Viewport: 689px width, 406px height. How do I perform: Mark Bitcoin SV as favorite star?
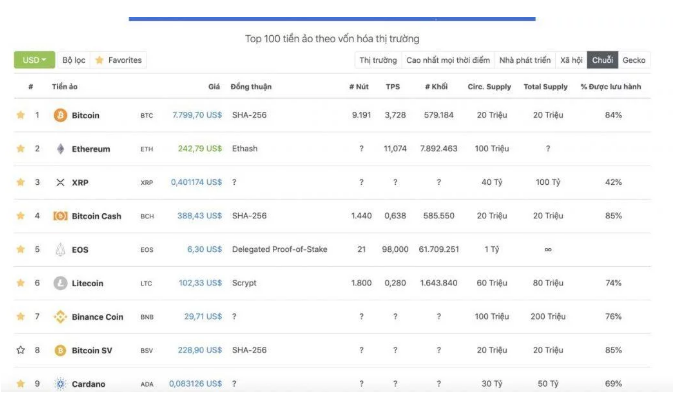pyautogui.click(x=21, y=350)
